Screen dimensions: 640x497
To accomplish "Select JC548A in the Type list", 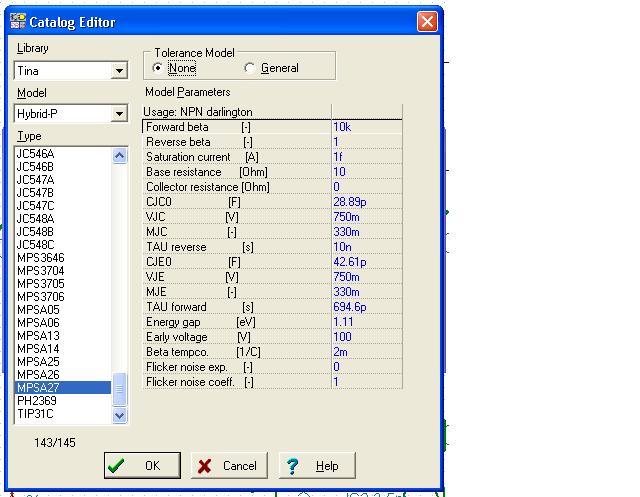I will (63, 219).
